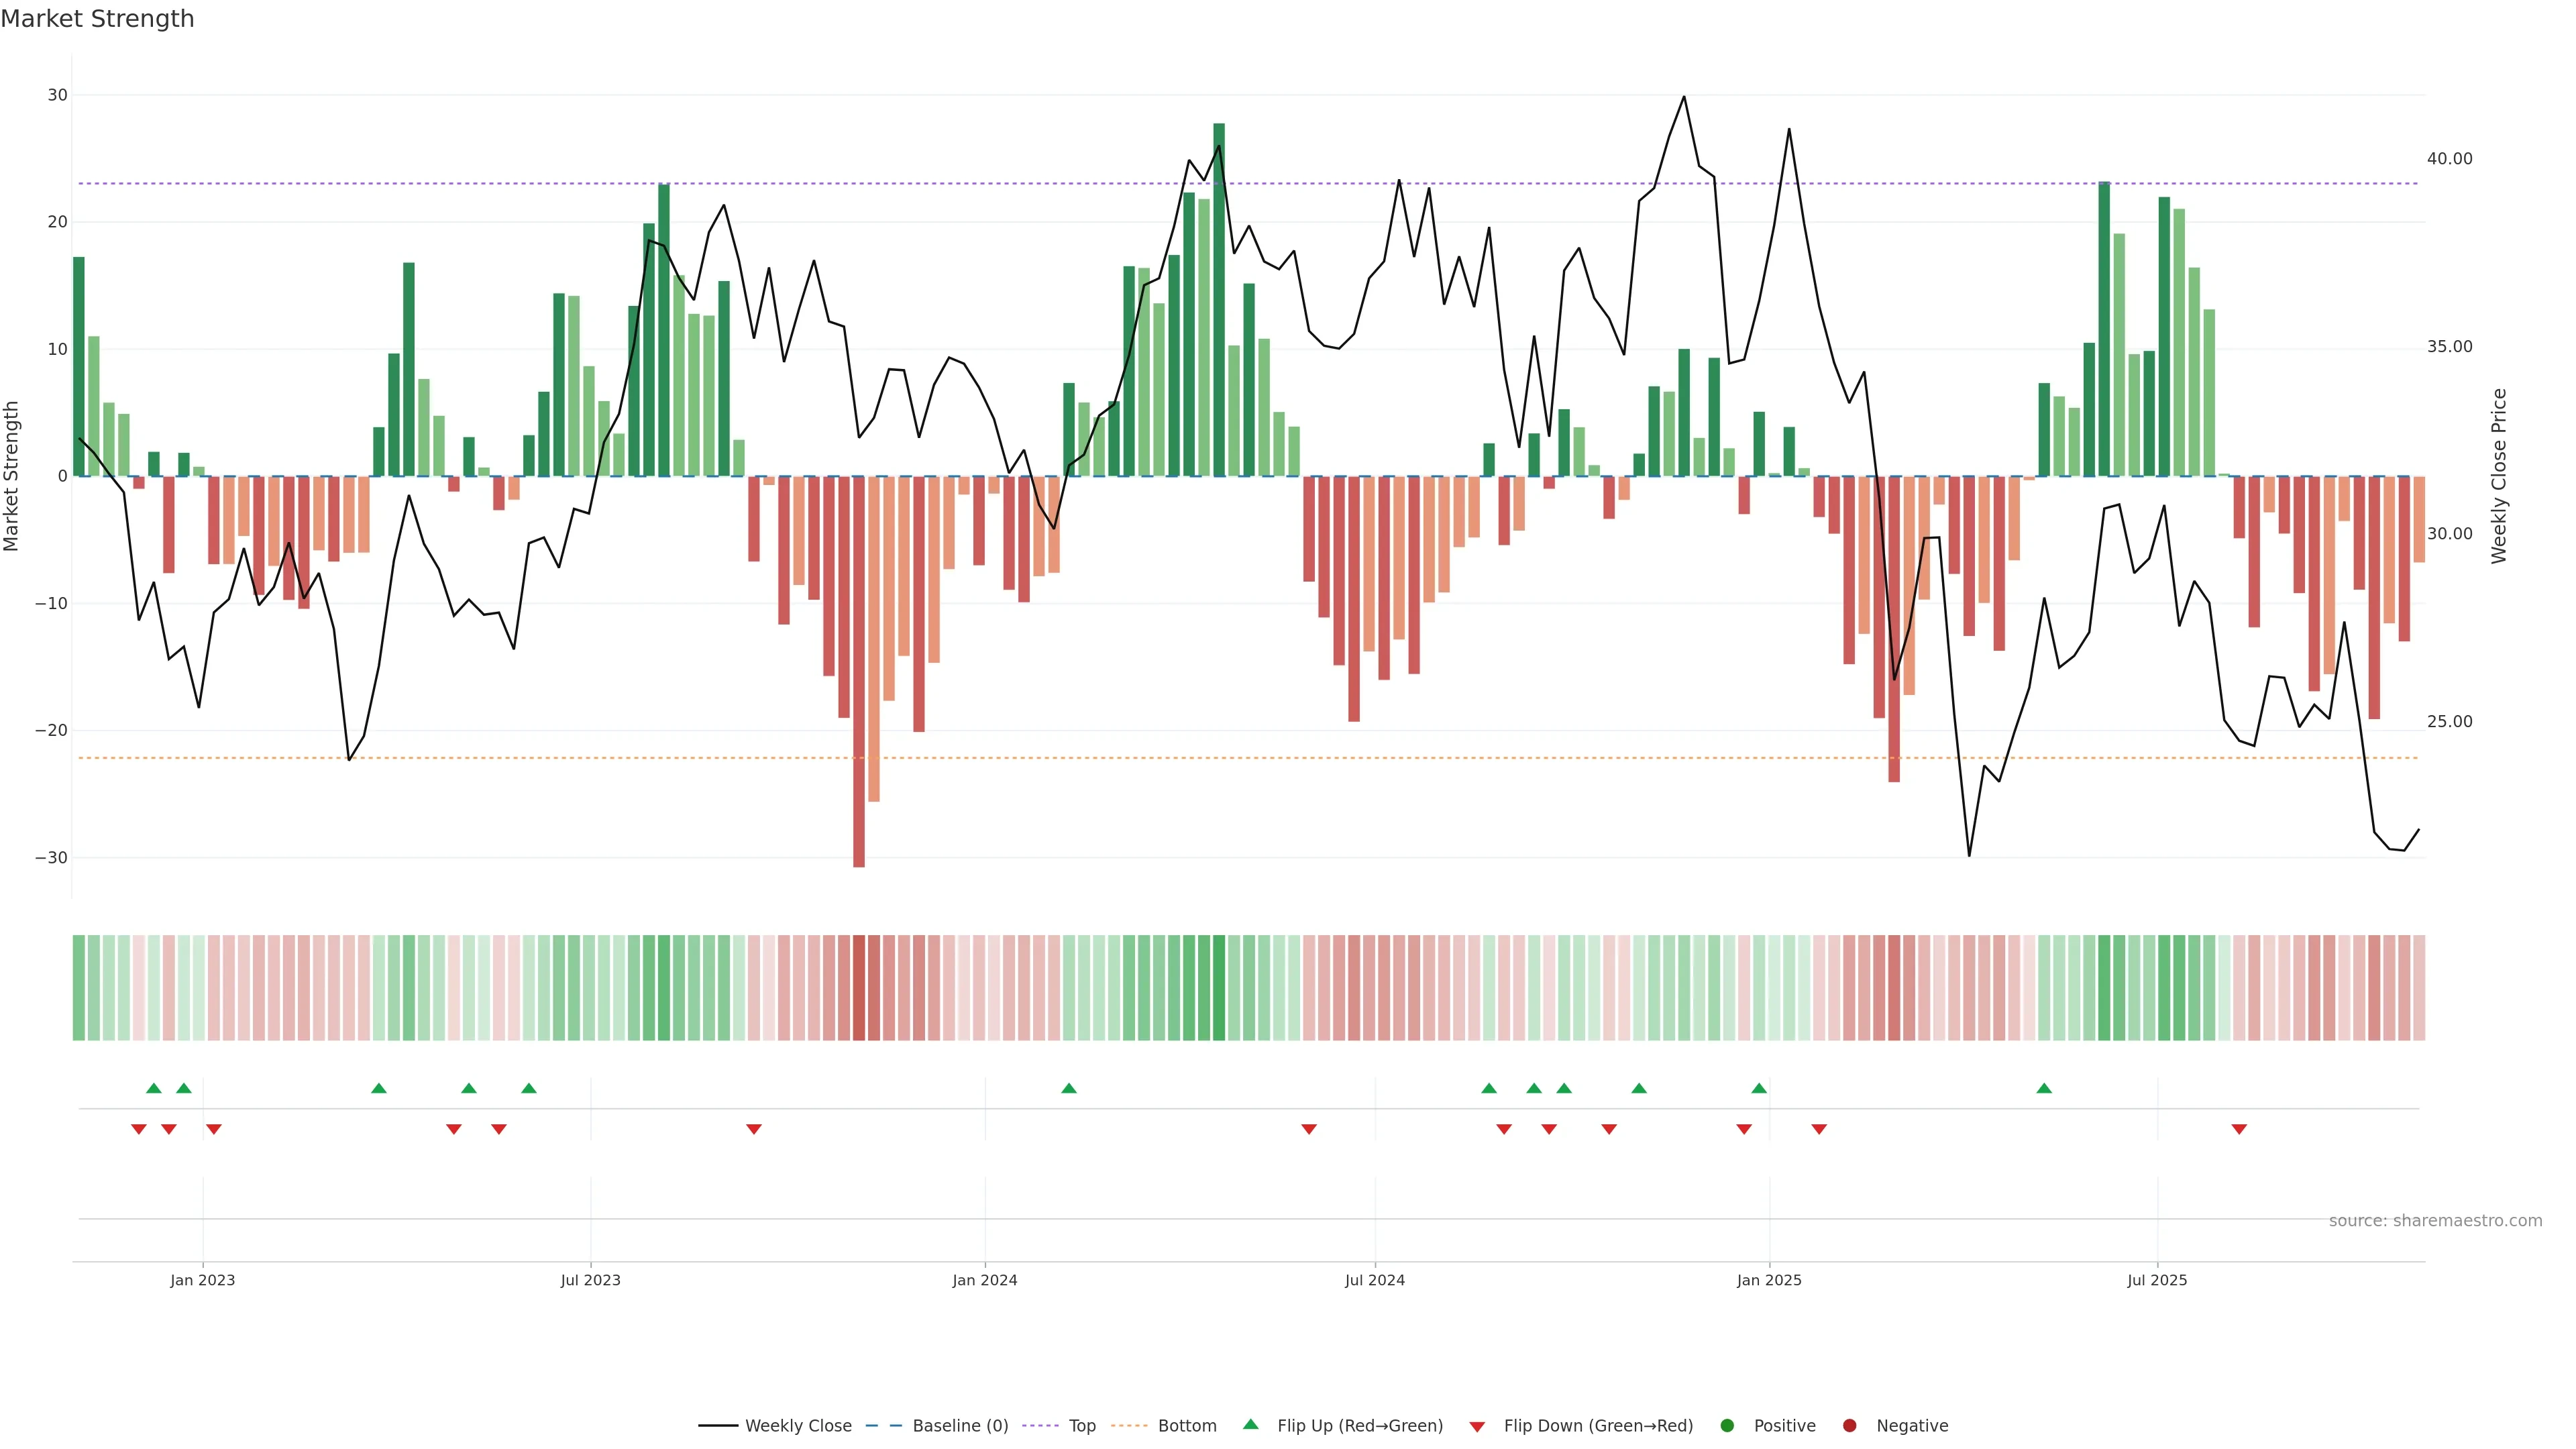
Task: Click the Weekly Close Price axis title
Action: pos(2499,476)
